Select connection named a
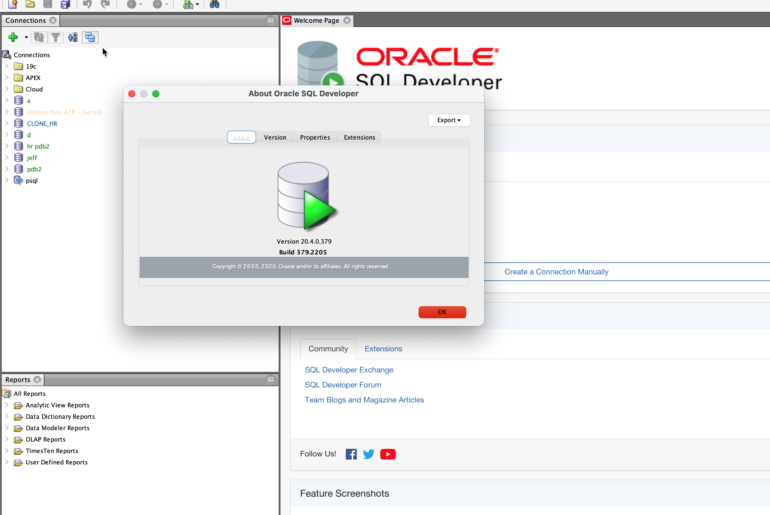Screen dimensions: 770x515 [x=28, y=101]
